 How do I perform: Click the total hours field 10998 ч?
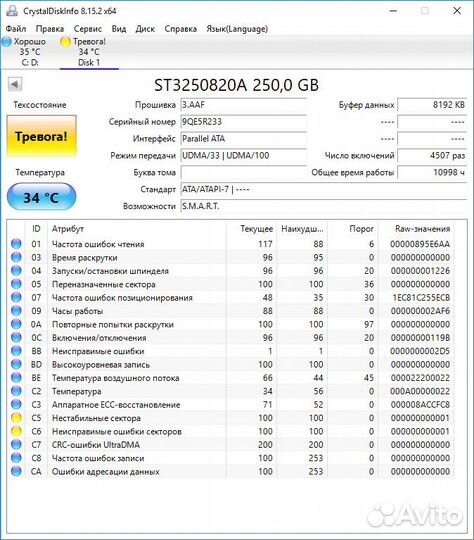(432, 172)
